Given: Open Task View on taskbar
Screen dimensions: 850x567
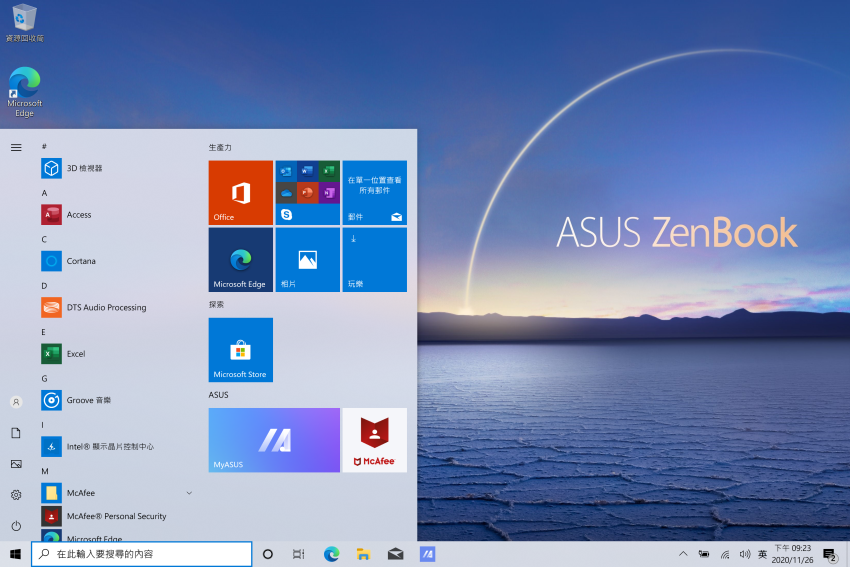Looking at the screenshot, I should tap(299, 554).
